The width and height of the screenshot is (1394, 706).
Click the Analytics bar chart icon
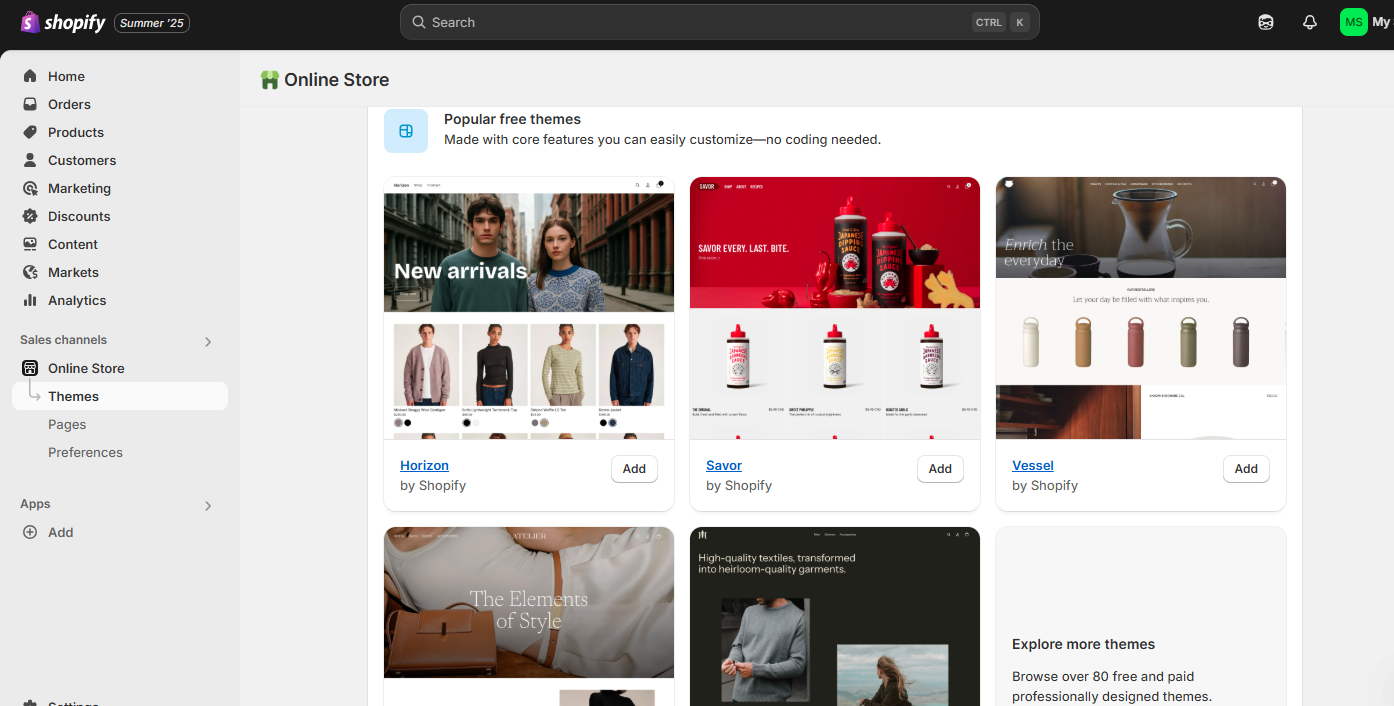[x=30, y=300]
